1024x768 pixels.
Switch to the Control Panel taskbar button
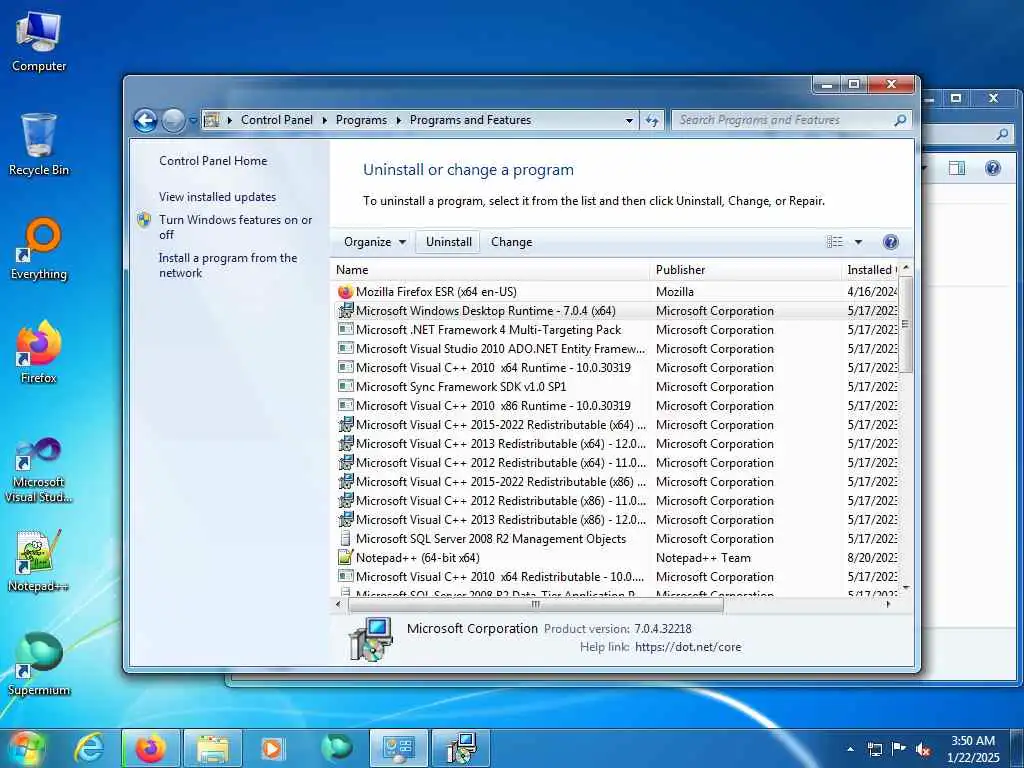click(398, 748)
